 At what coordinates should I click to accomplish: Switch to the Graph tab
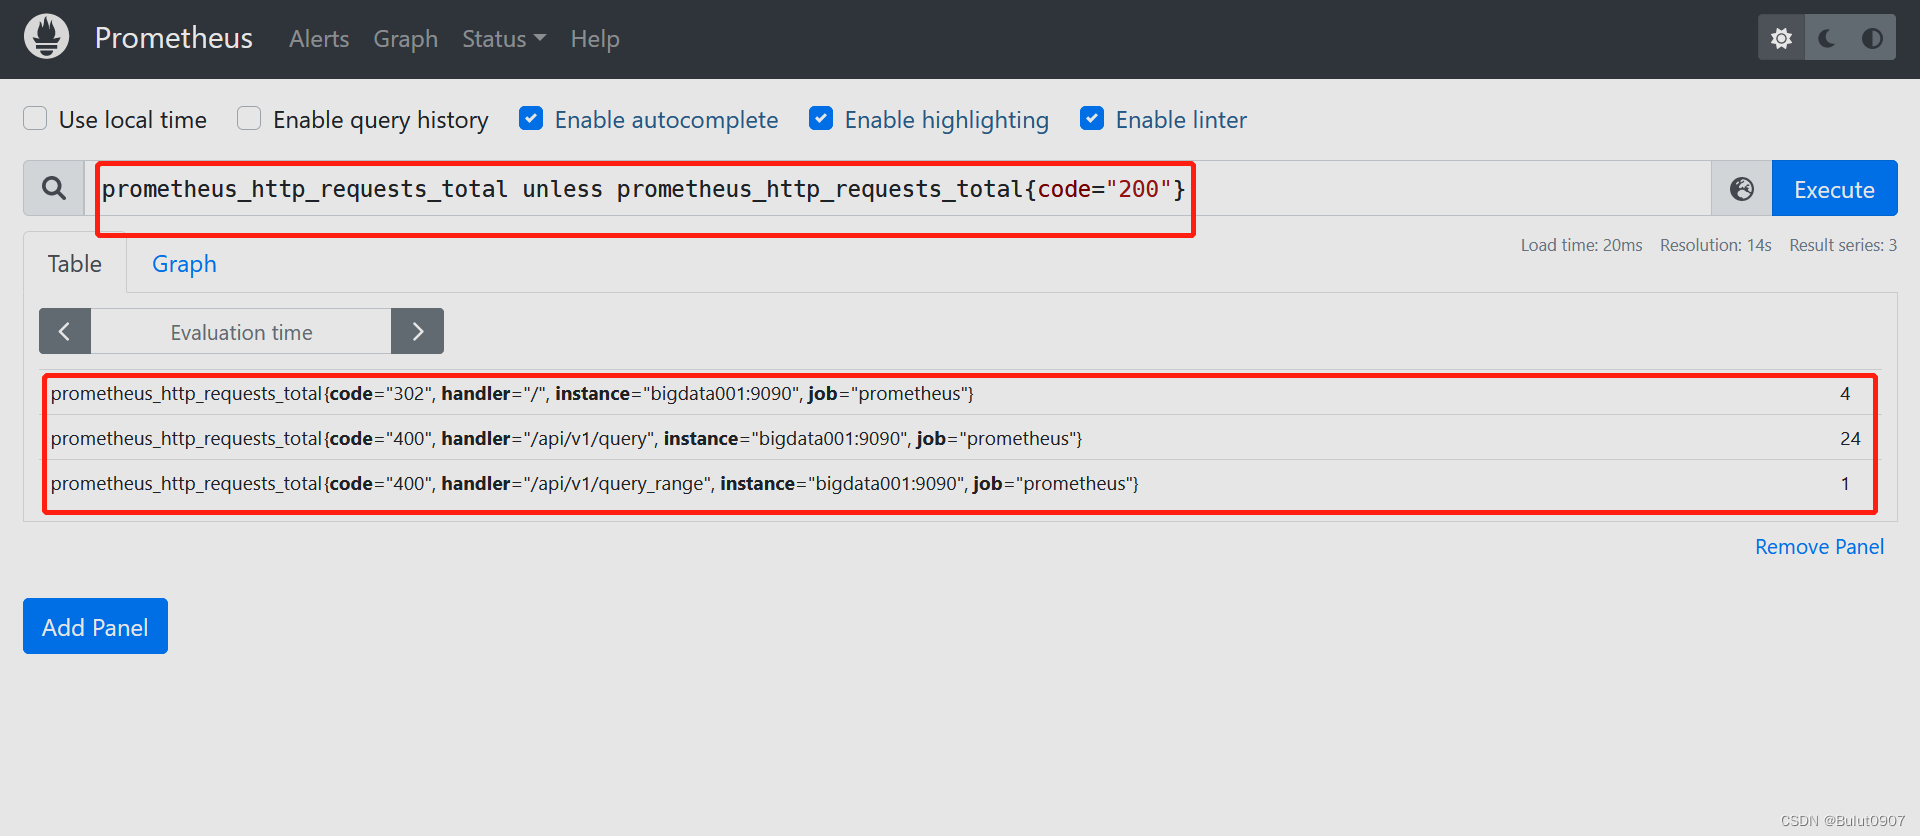click(x=184, y=264)
